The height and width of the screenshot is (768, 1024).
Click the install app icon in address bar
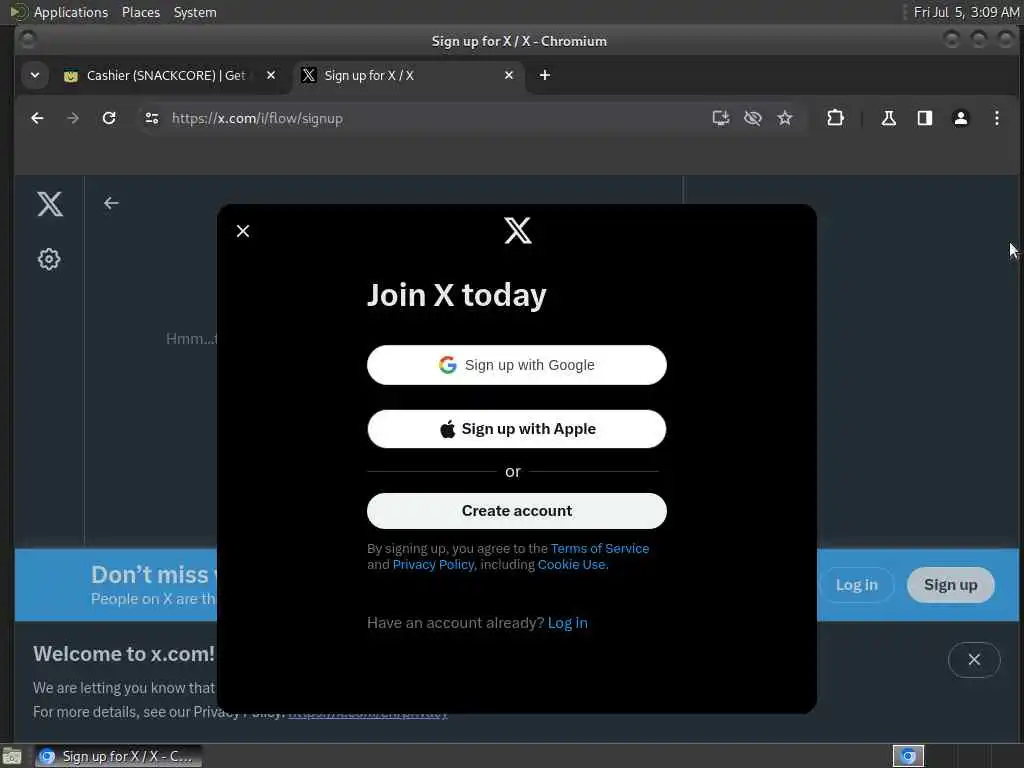(720, 118)
